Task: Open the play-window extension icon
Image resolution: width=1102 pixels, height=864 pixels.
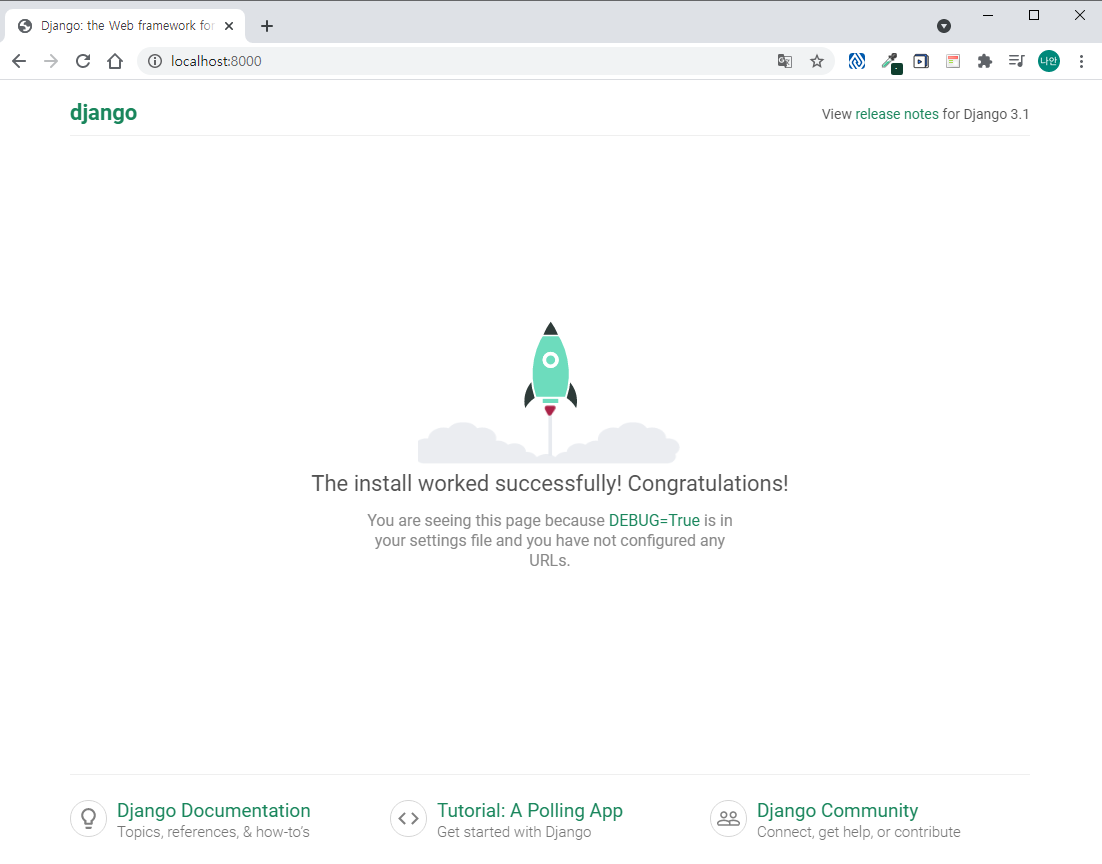Action: [x=921, y=61]
